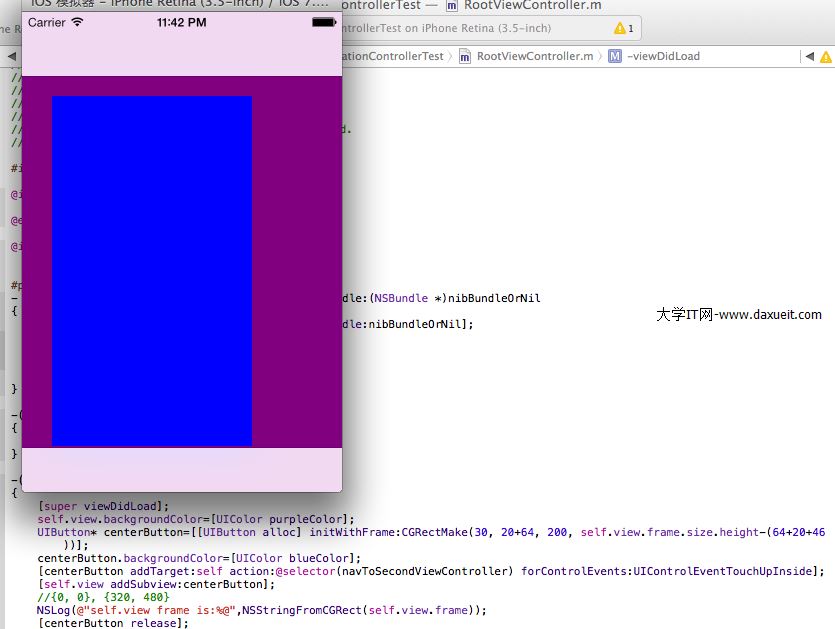The height and width of the screenshot is (629, 835).
Task: Click the Carrier label in the status bar
Action: (x=46, y=22)
